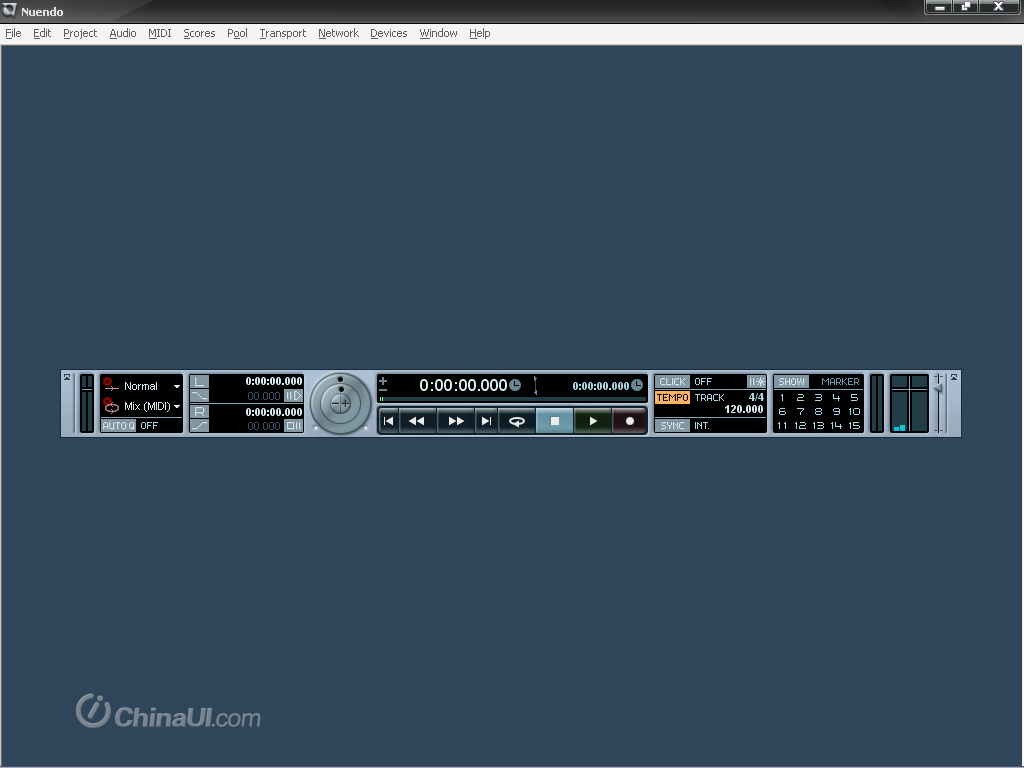Click the Fast Forward button
This screenshot has height=768, width=1024.
[455, 421]
